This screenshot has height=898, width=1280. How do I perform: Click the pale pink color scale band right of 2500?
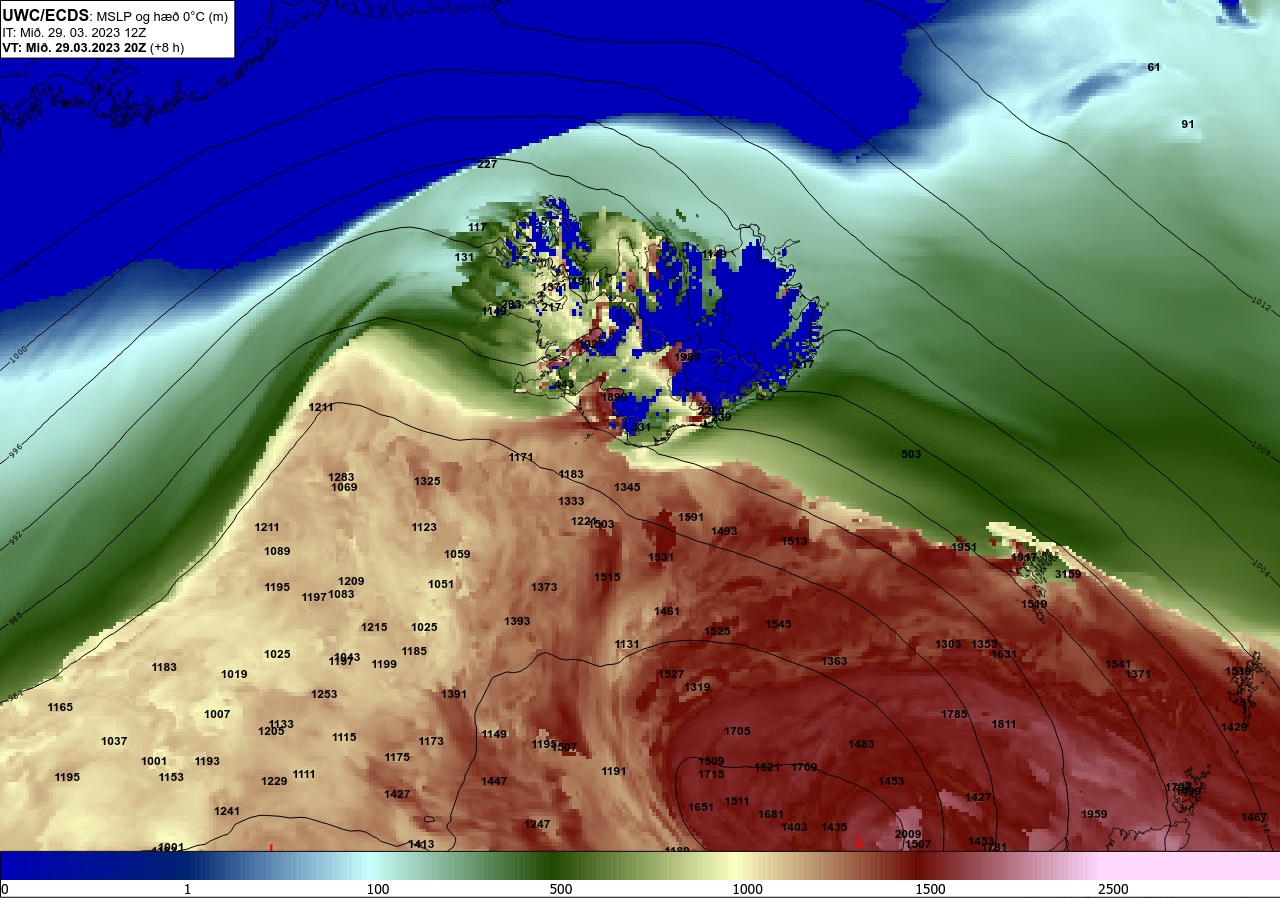coord(1190,865)
